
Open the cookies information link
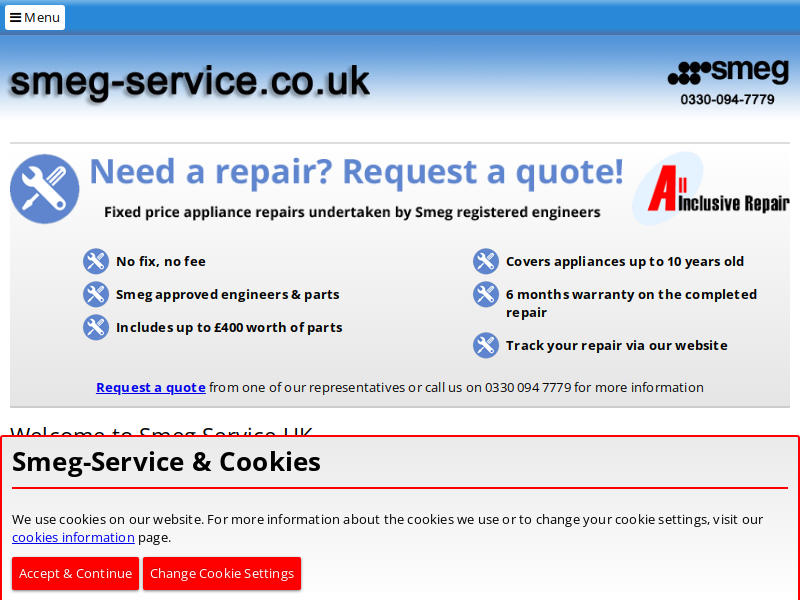pos(73,537)
